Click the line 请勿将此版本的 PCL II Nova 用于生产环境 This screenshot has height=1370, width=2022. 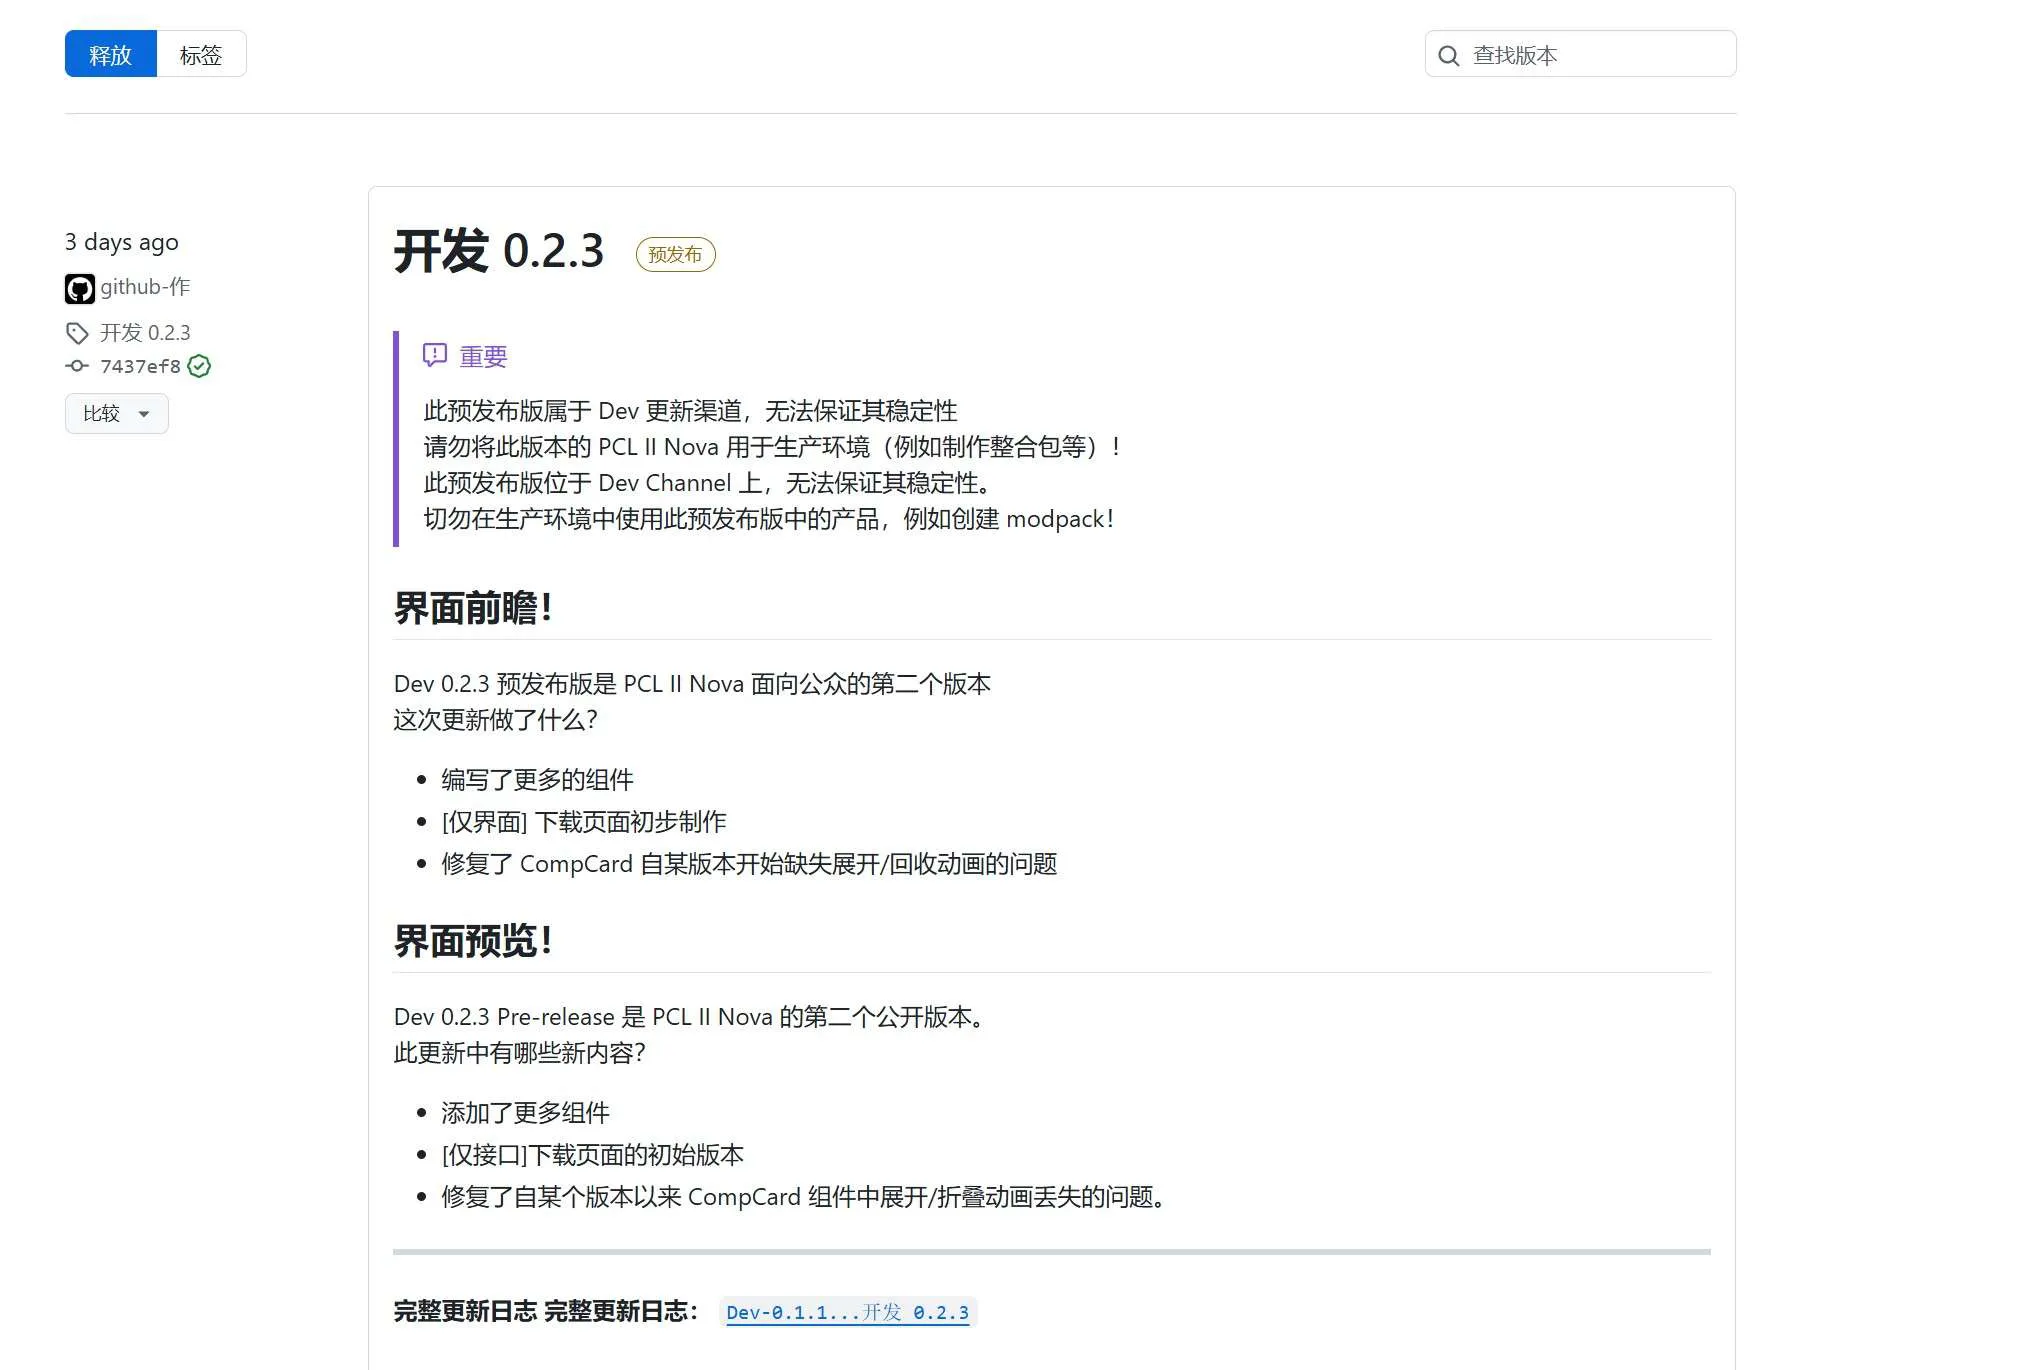pos(773,447)
